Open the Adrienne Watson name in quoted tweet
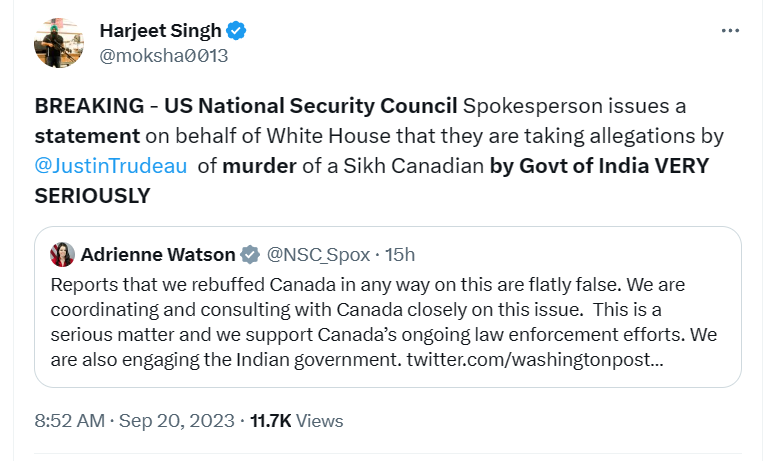This screenshot has height=461, width=765. tap(158, 255)
